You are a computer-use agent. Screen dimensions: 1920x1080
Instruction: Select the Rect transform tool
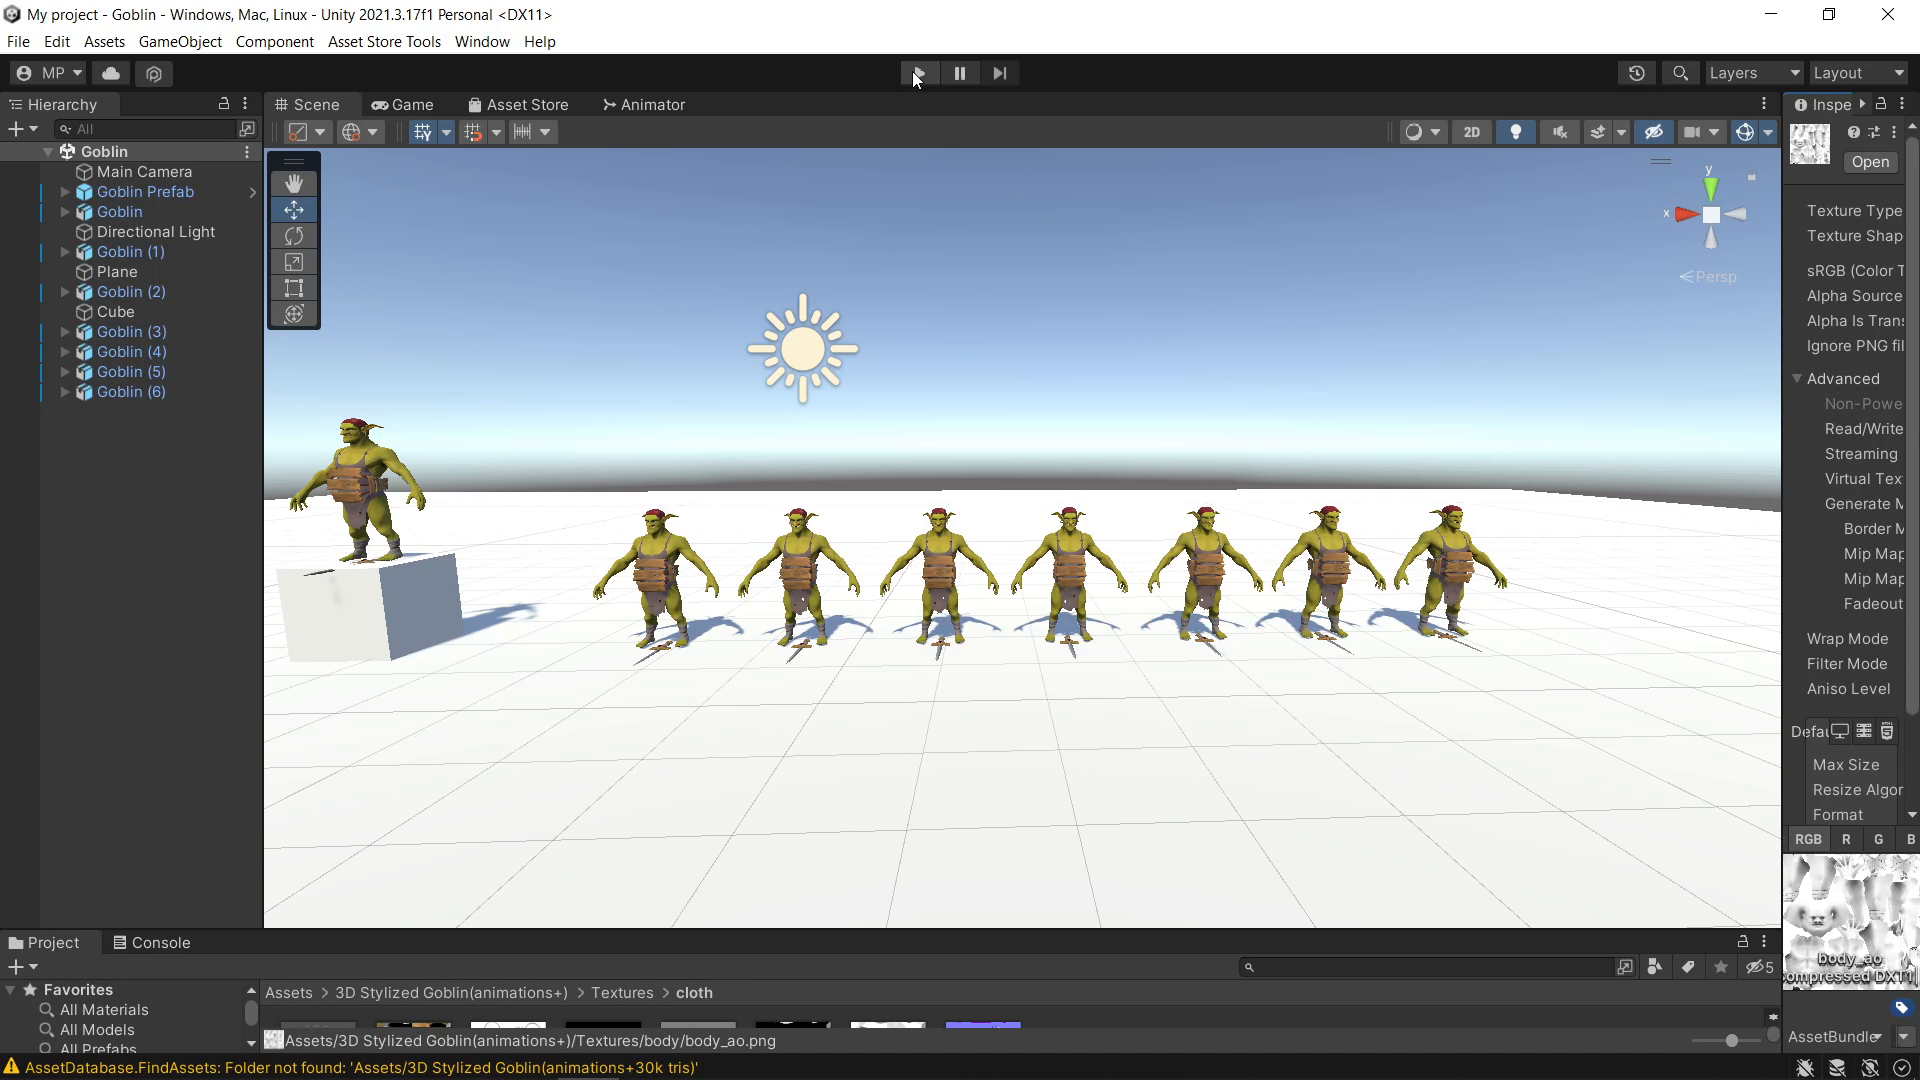[293, 288]
